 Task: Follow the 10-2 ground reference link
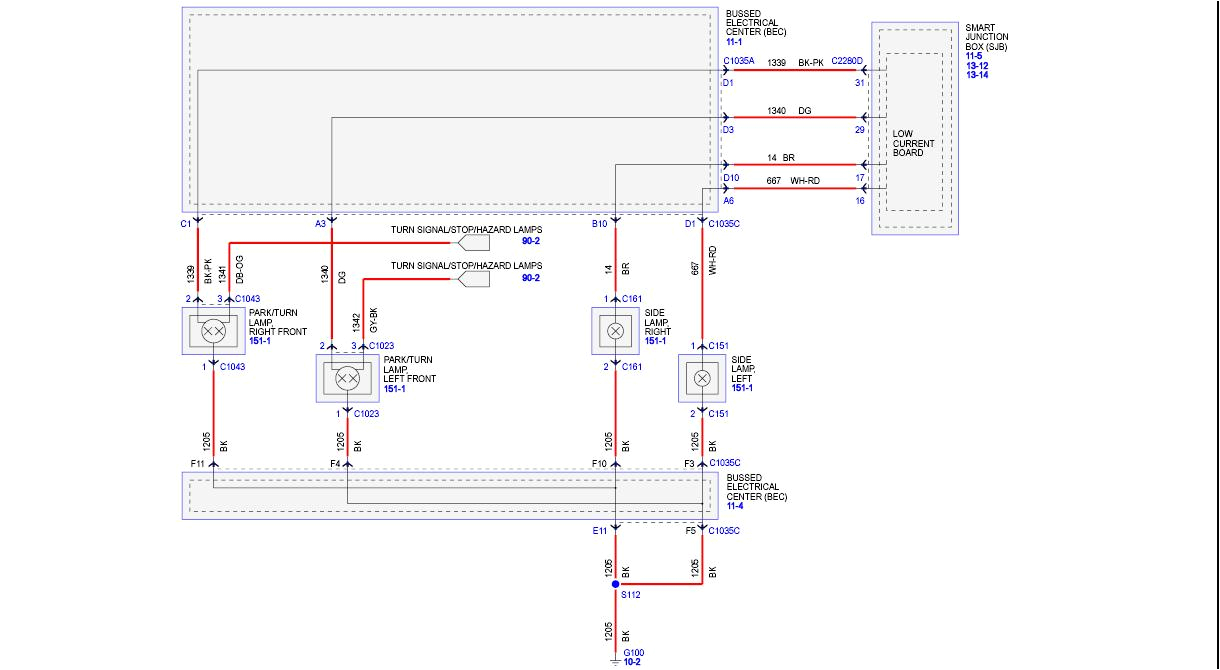pyautogui.click(x=632, y=663)
